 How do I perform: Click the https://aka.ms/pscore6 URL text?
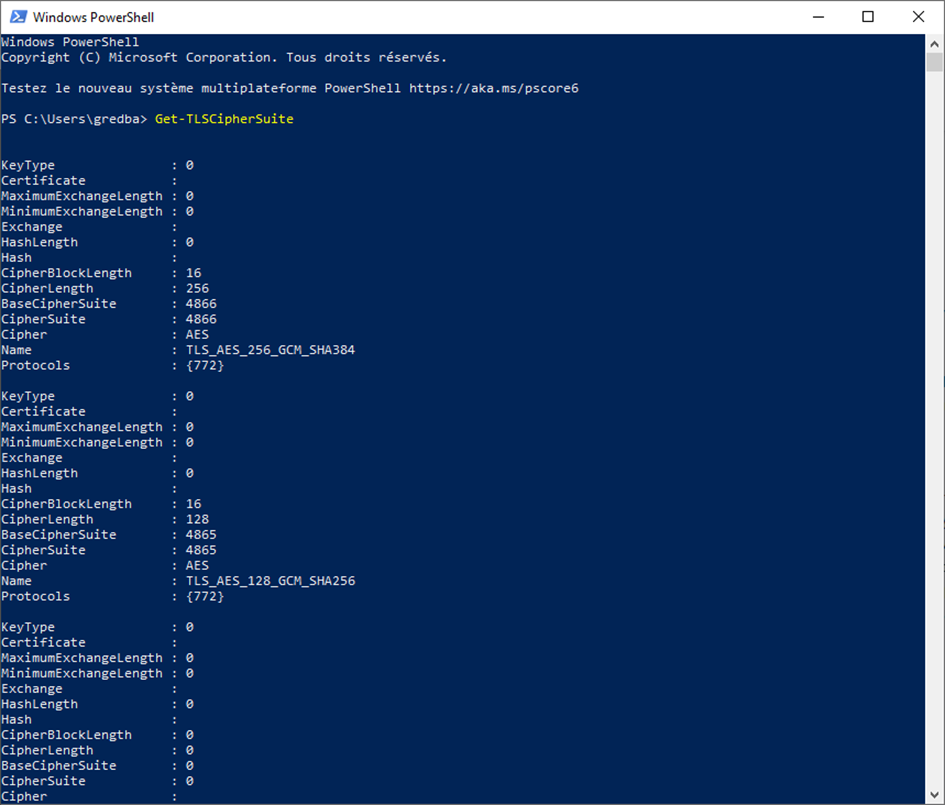click(494, 88)
